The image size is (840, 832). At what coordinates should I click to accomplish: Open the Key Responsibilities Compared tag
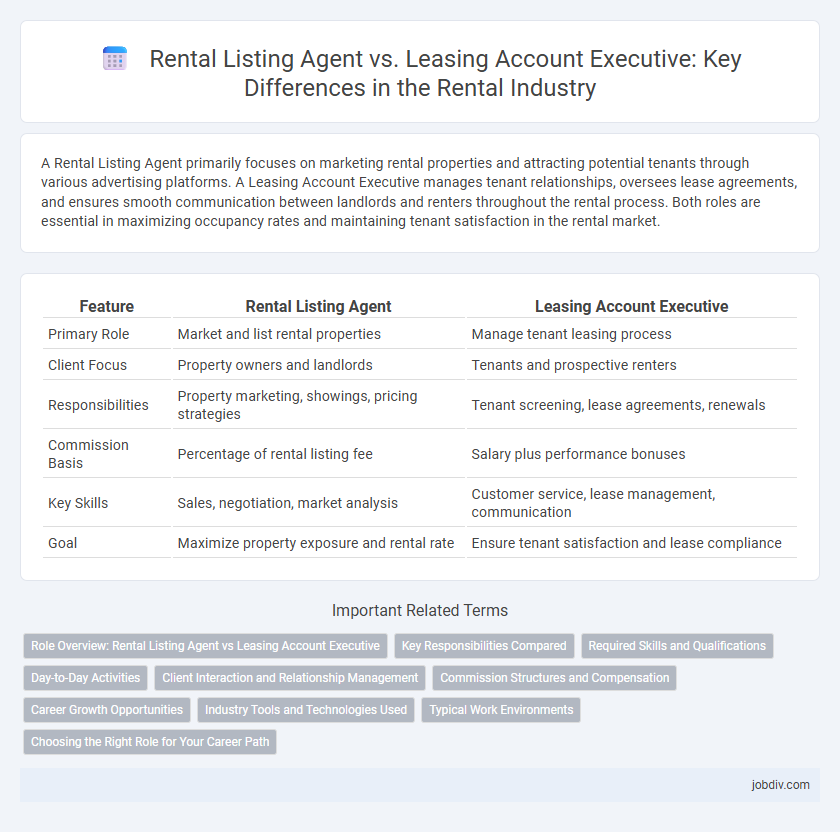tap(484, 646)
